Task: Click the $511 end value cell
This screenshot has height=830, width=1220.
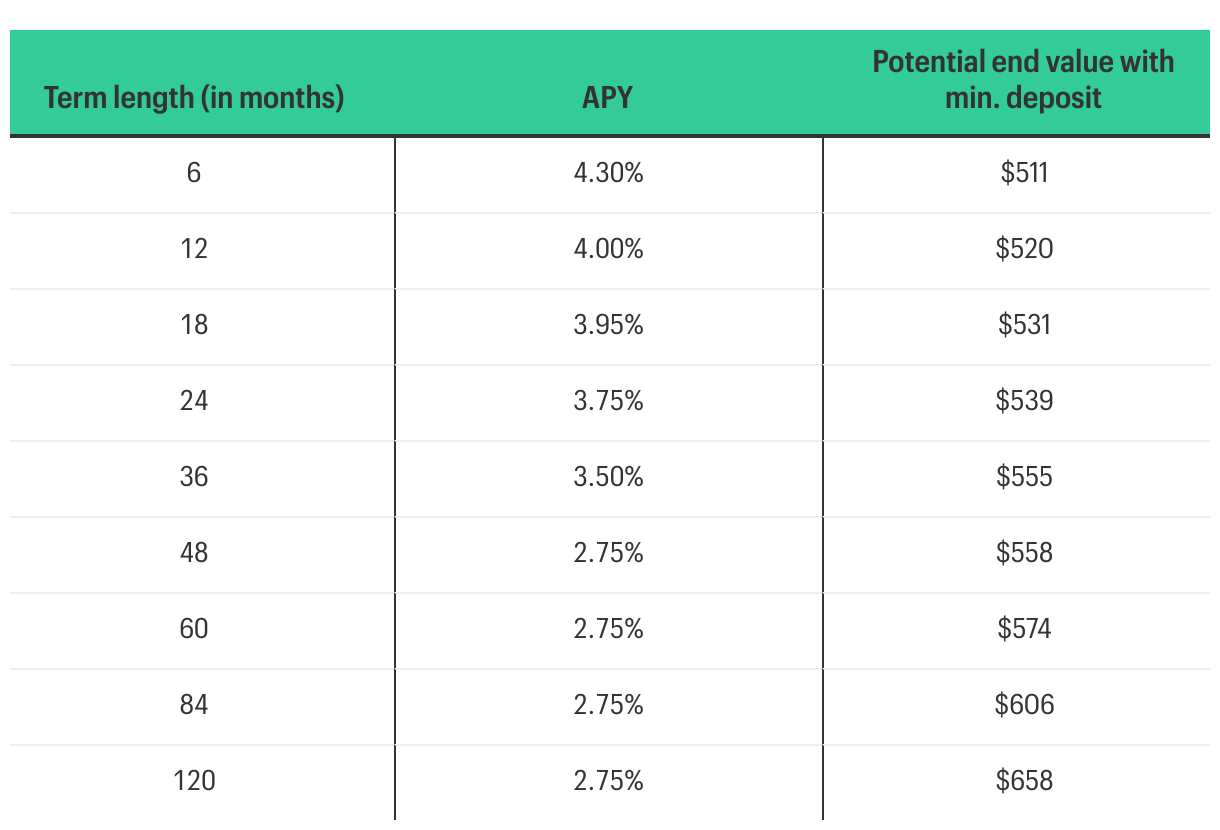Action: [x=1024, y=173]
